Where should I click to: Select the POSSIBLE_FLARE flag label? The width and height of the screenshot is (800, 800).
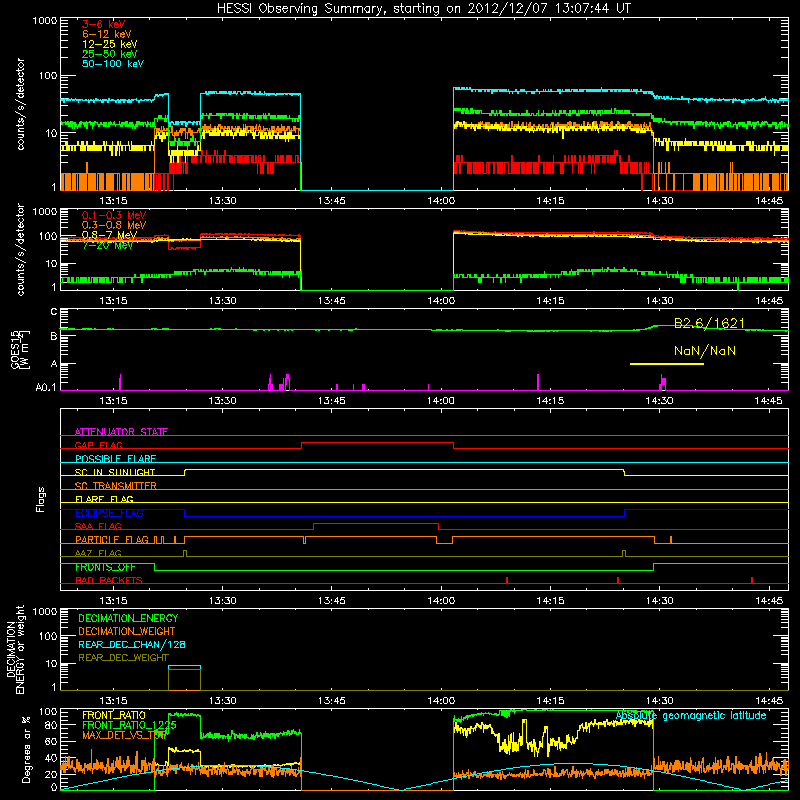point(115,458)
